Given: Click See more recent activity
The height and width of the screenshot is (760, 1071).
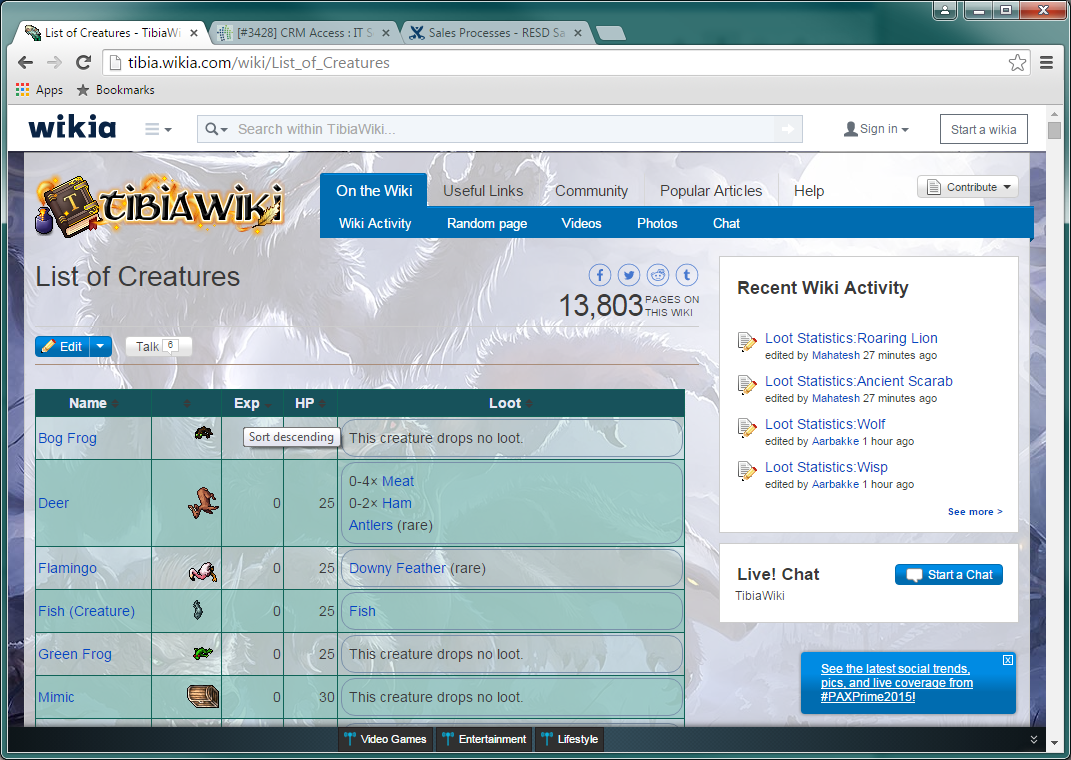Looking at the screenshot, I should coord(975,511).
